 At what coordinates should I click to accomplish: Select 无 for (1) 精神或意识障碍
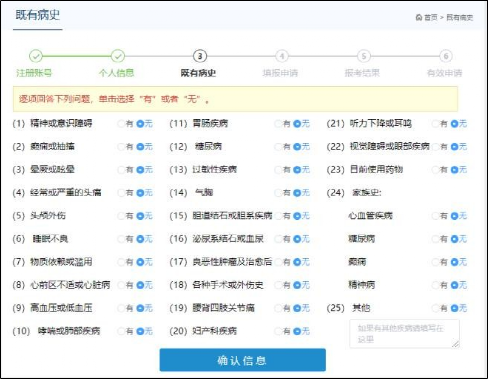[x=140, y=124]
